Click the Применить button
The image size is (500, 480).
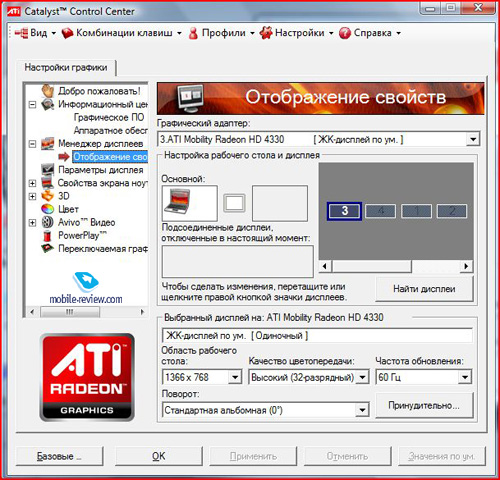pos(253,456)
